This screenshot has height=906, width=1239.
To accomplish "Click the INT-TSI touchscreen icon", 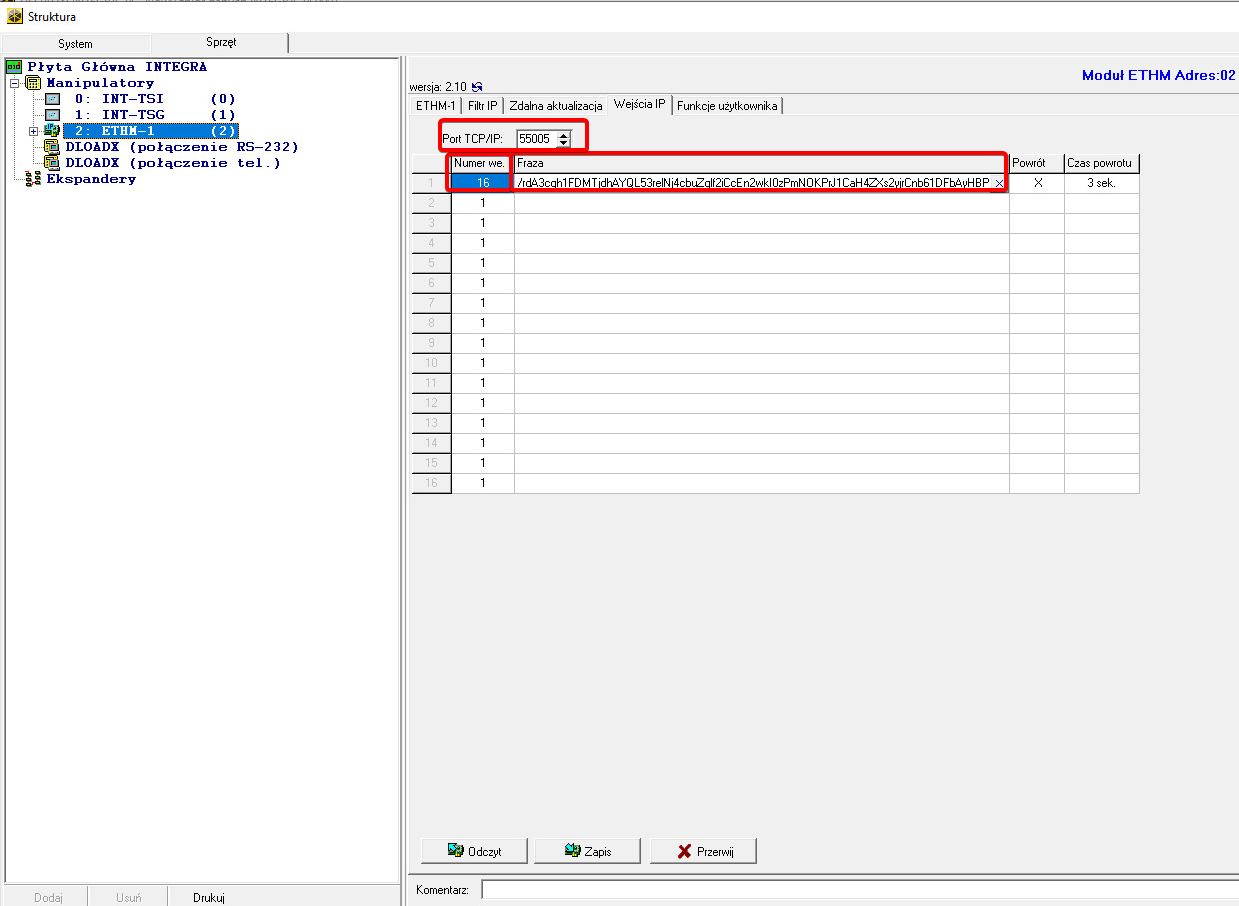I will (53, 99).
